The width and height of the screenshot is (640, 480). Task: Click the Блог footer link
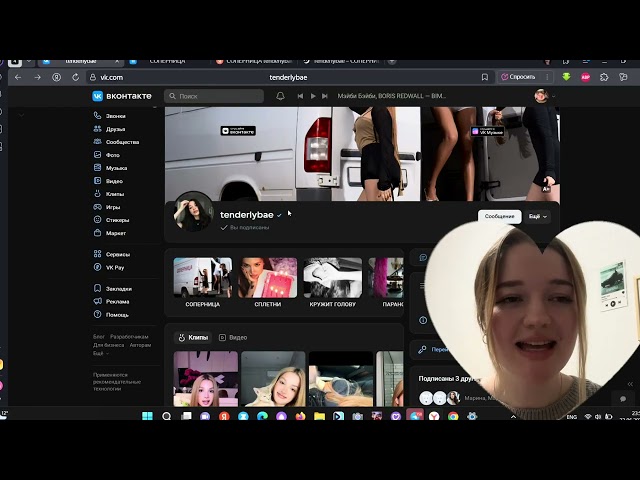click(99, 337)
